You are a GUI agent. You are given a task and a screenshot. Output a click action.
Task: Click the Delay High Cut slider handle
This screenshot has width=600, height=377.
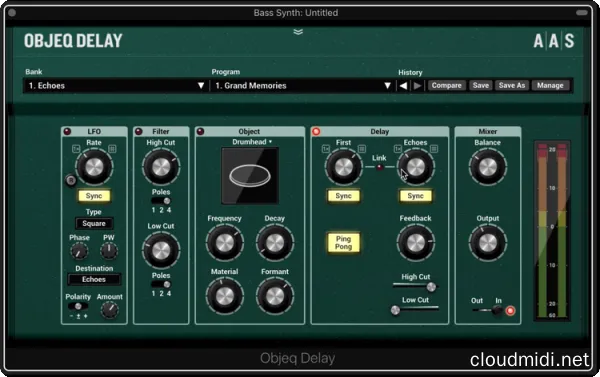(431, 287)
